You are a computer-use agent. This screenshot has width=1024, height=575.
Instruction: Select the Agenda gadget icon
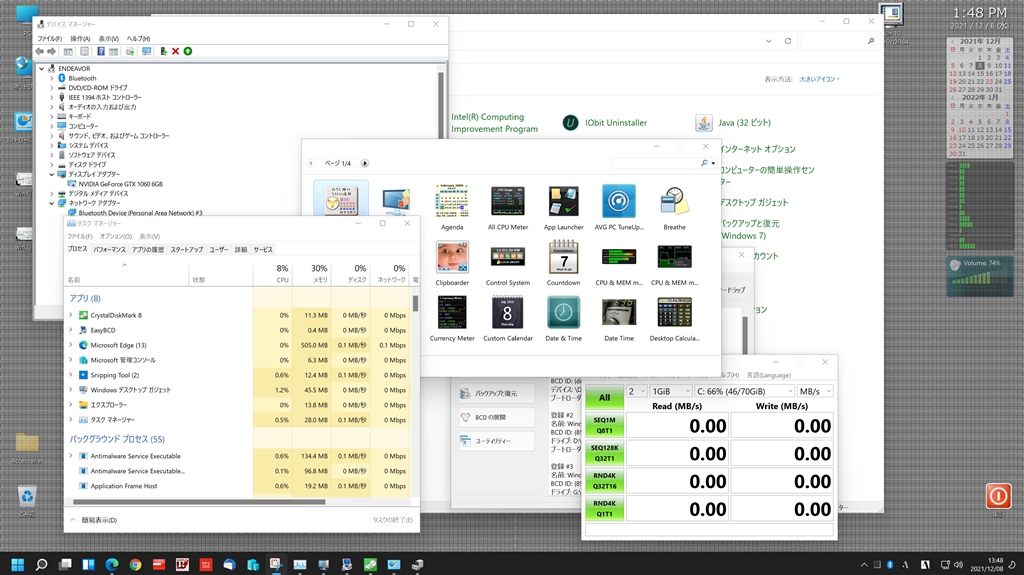[x=452, y=201]
